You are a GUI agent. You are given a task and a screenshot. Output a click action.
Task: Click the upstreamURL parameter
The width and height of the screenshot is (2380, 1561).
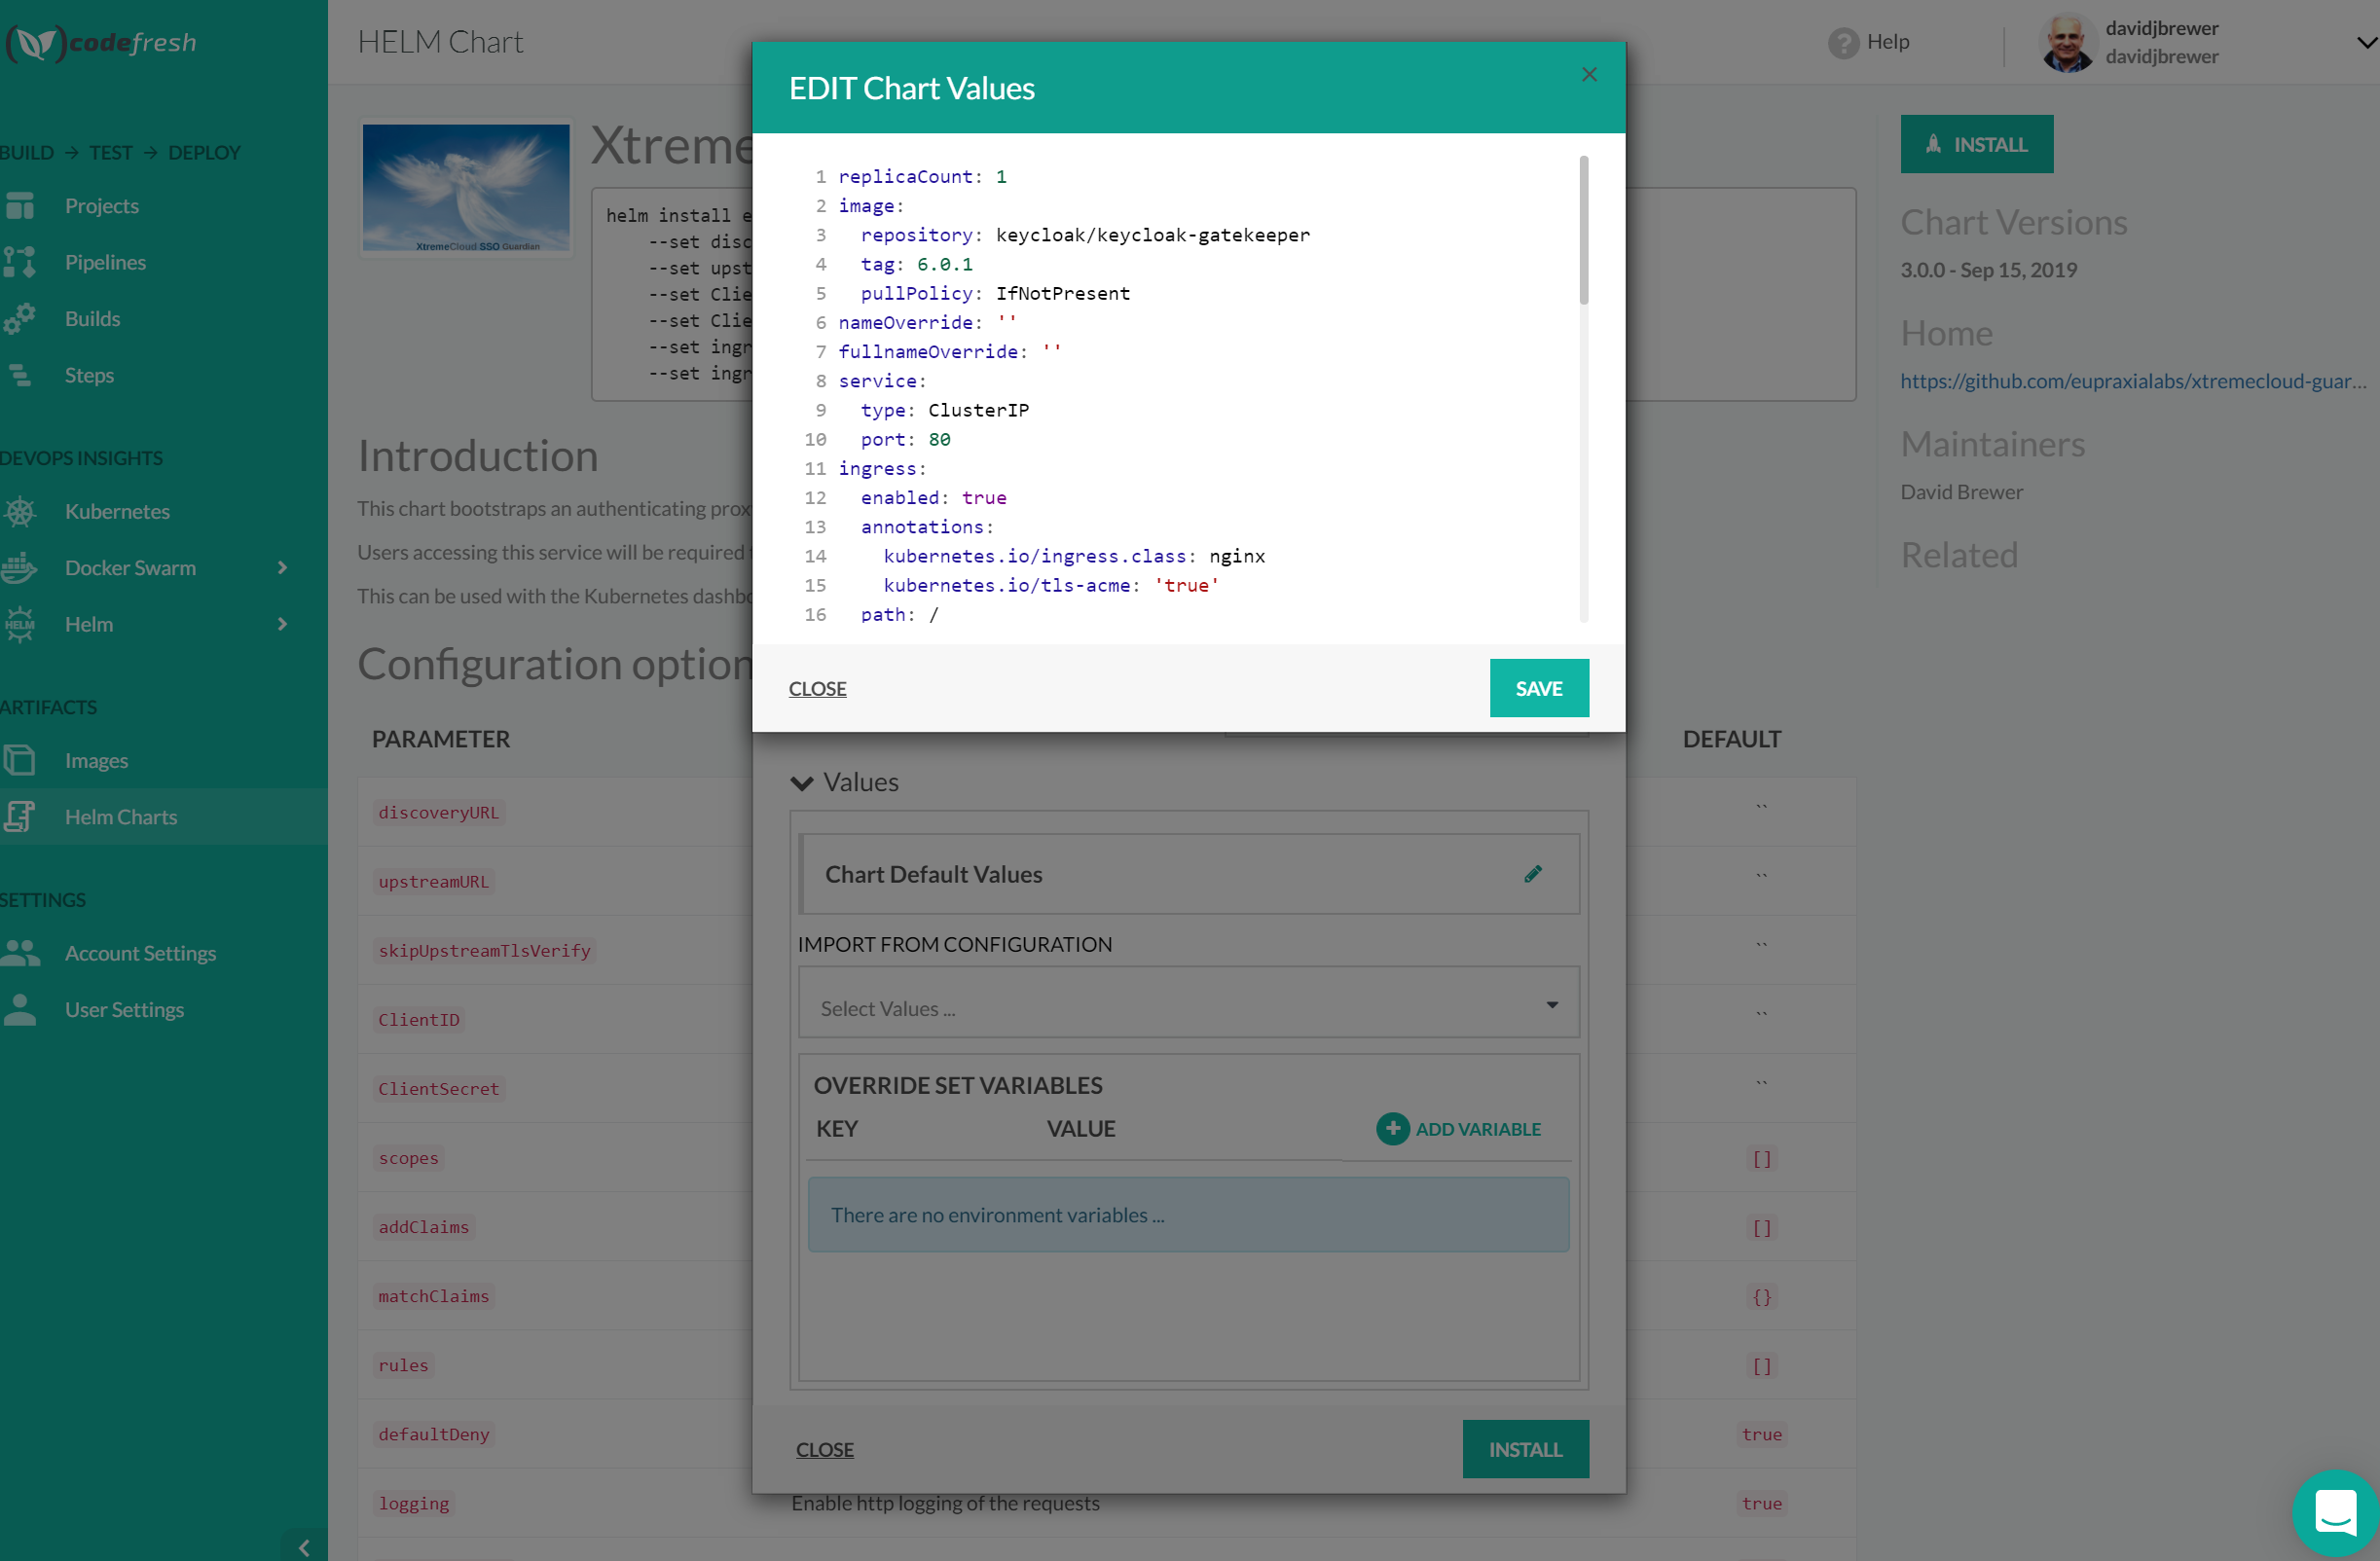433,881
